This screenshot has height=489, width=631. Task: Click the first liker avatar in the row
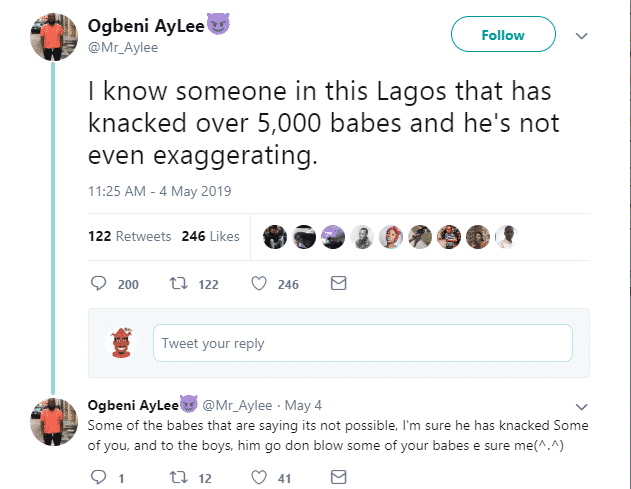(274, 236)
